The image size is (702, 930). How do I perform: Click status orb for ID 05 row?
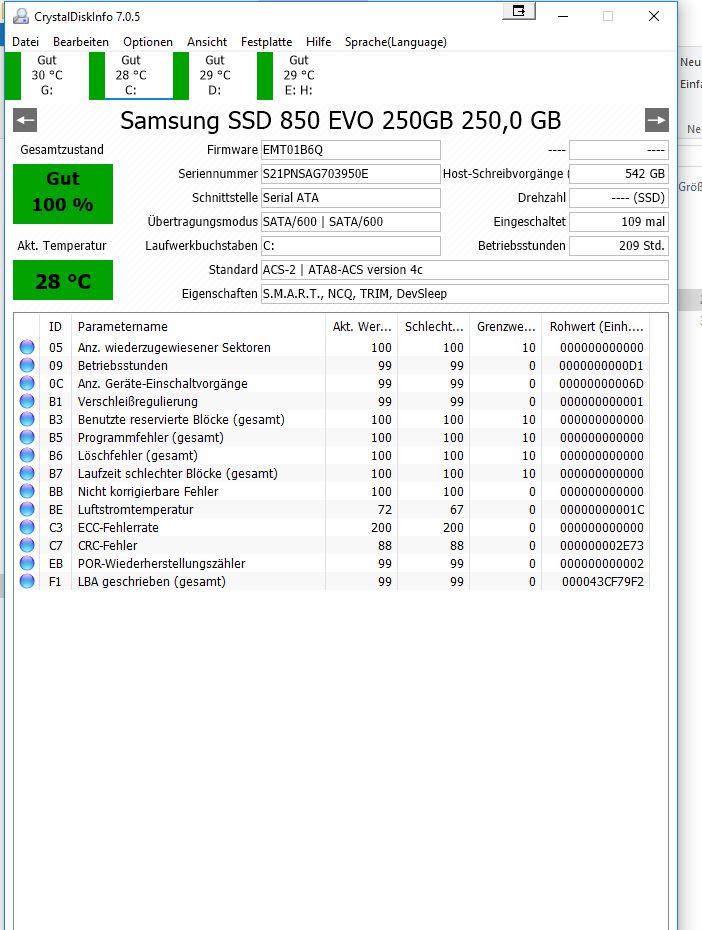pos(27,348)
